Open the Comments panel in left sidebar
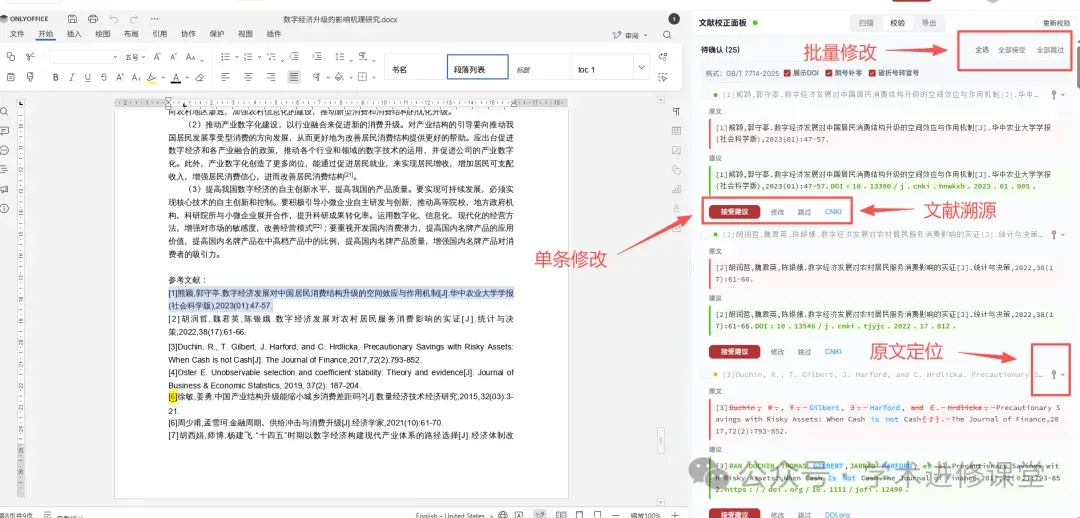This screenshot has height=518, width=1080. coord(5,130)
